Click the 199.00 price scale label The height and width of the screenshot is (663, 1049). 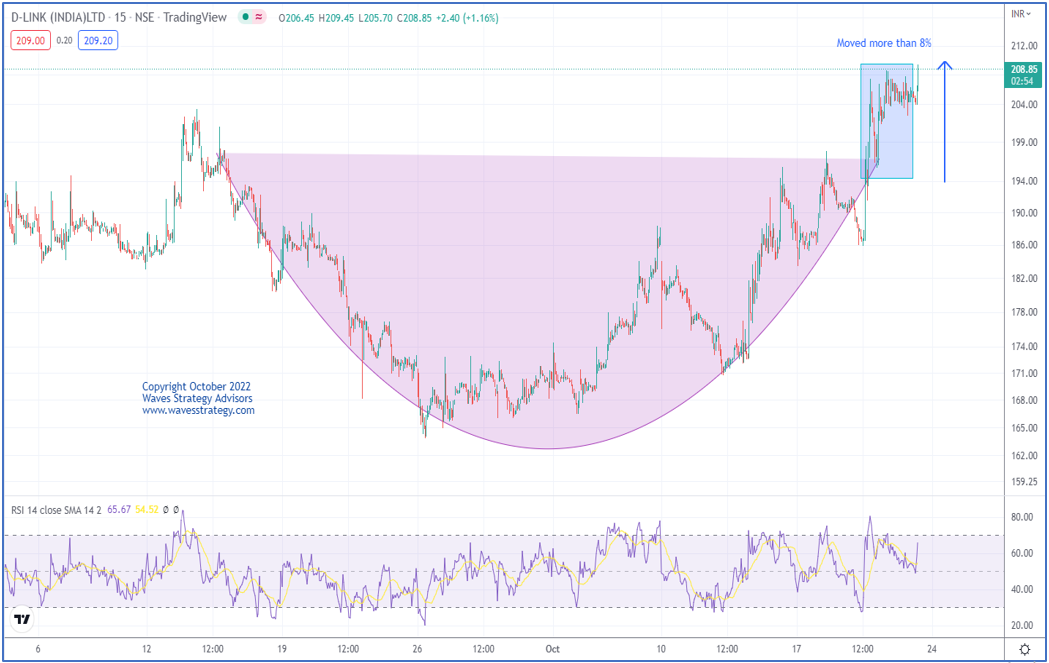(1024, 143)
